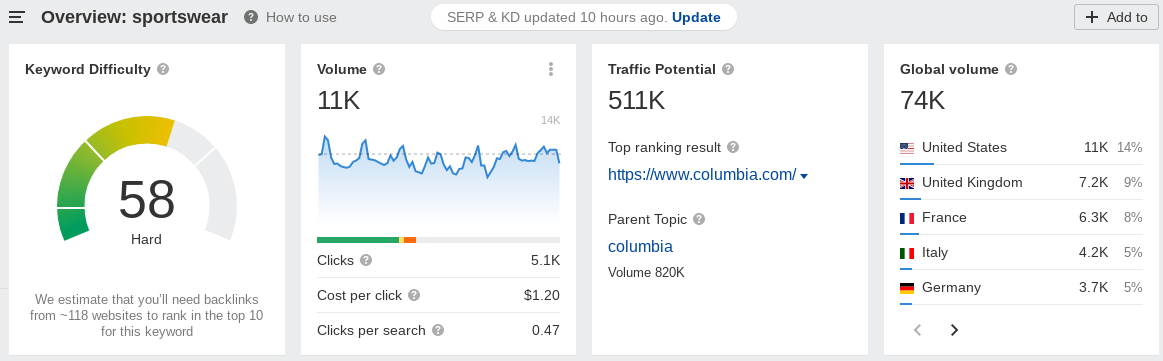Viewport: 1163px width, 361px height.
Task: Click the Update link for SERP & KD
Action: coord(696,17)
